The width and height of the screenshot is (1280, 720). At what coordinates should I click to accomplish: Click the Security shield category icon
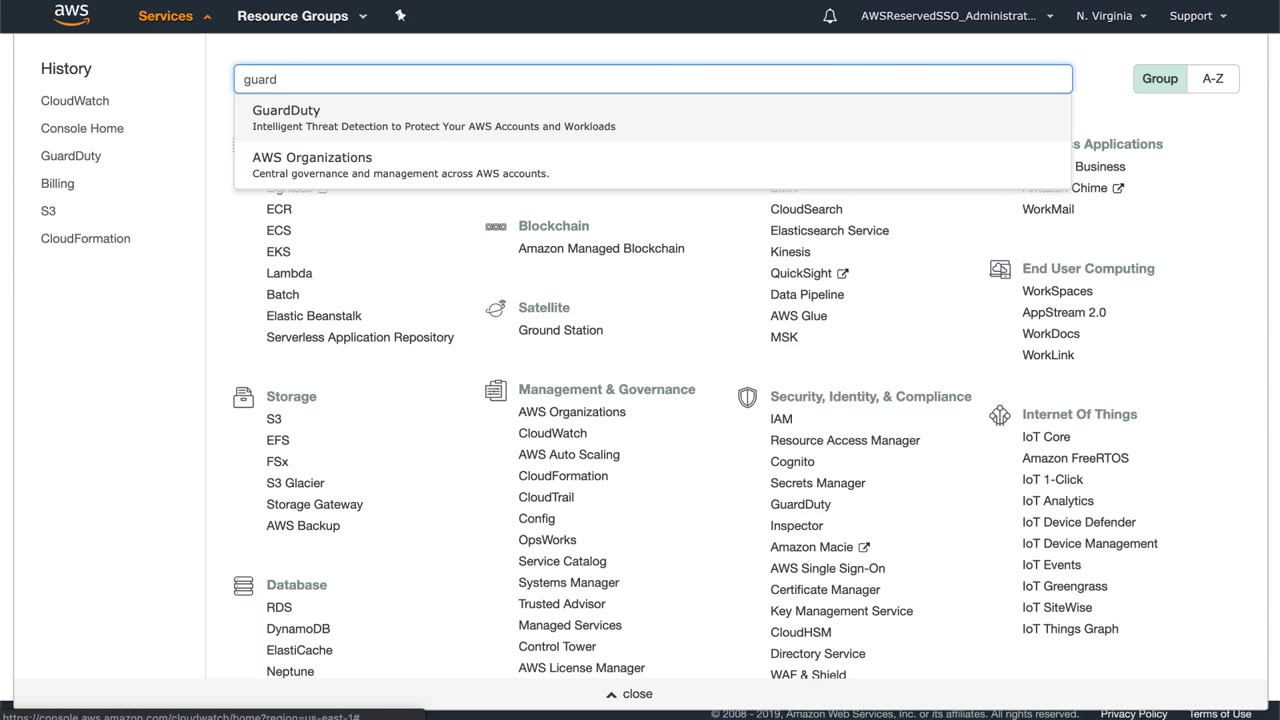click(747, 397)
